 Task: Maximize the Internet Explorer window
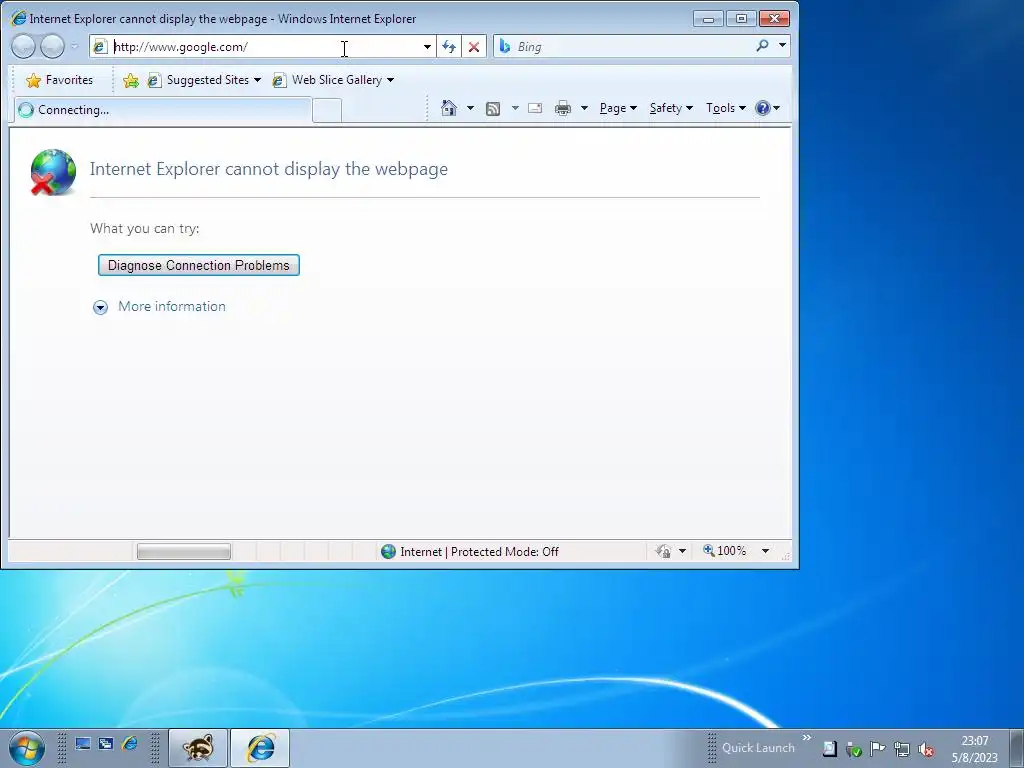(x=741, y=19)
